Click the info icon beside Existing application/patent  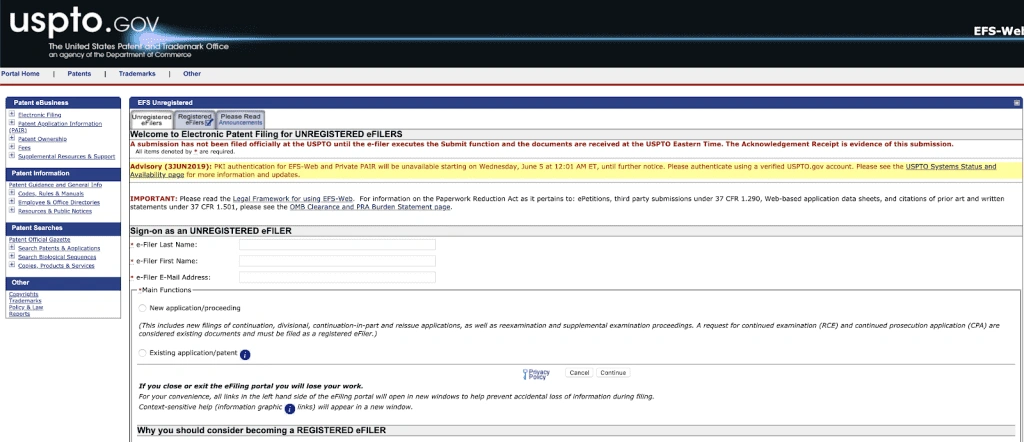245,355
